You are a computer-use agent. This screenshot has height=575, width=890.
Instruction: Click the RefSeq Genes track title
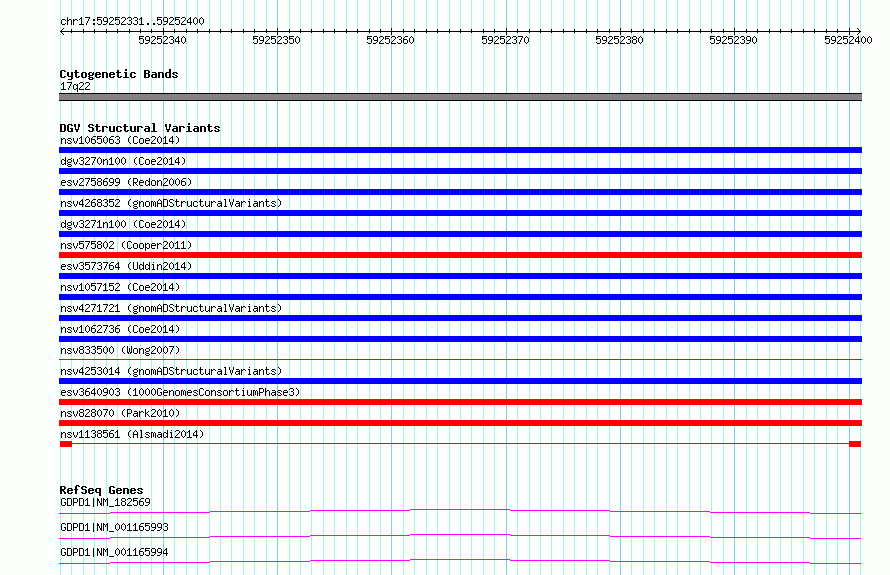tap(101, 490)
